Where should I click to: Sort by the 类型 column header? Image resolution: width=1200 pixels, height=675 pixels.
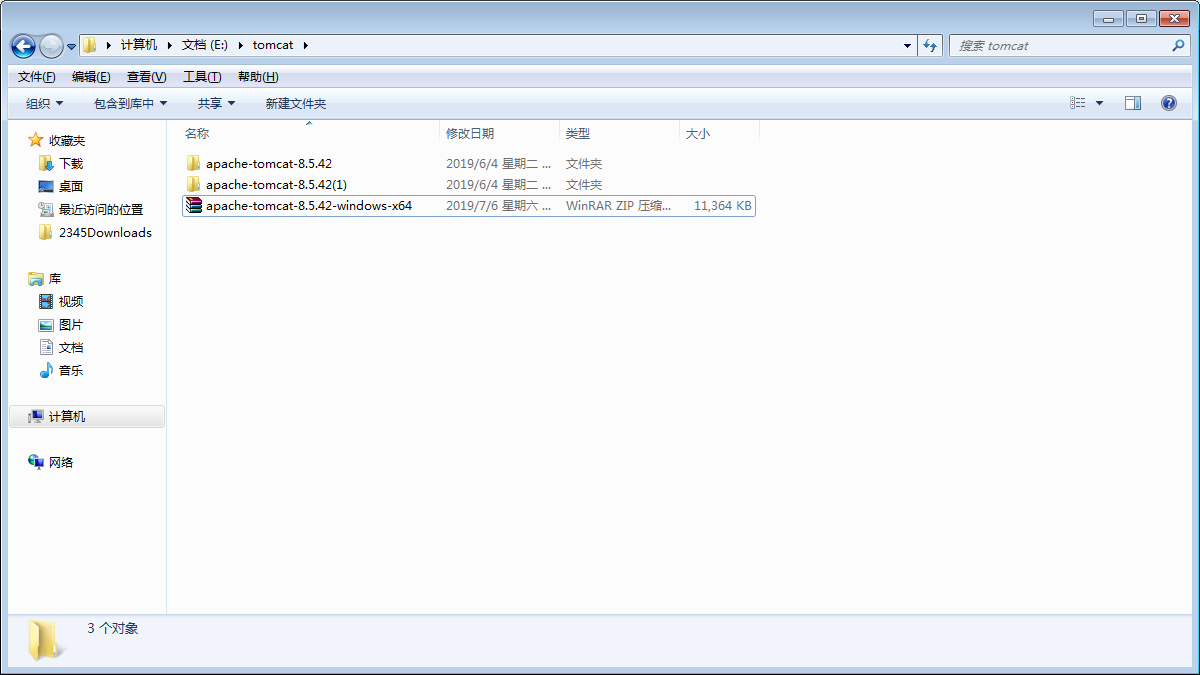619,133
